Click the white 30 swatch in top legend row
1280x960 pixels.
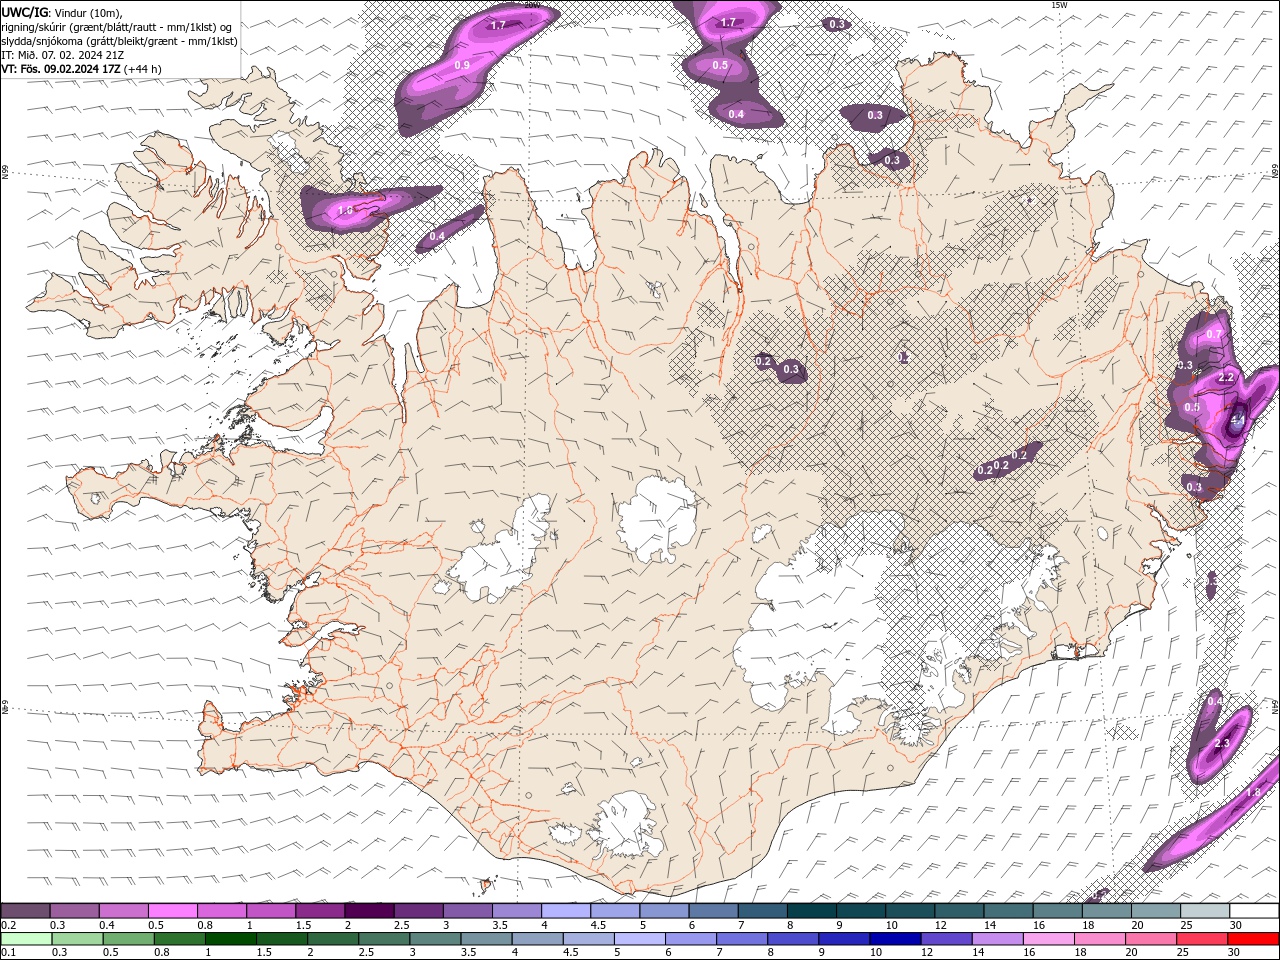pos(1254,910)
